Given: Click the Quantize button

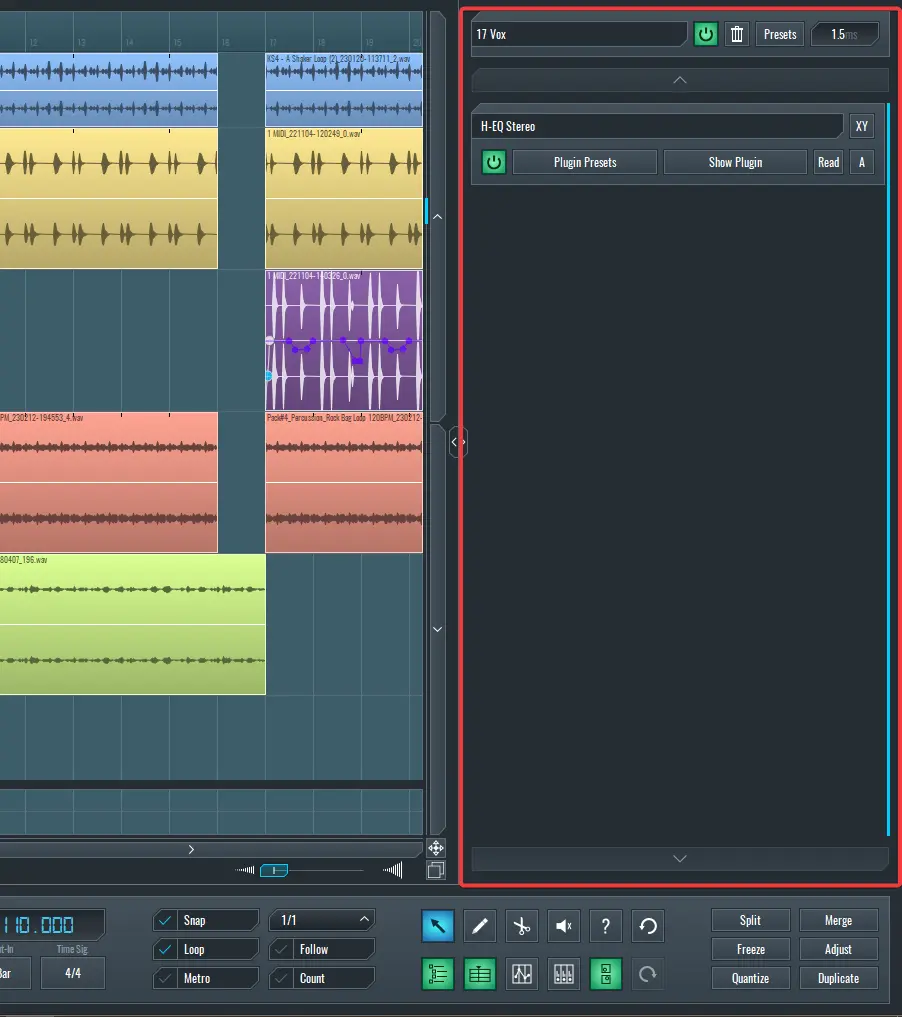Looking at the screenshot, I should coord(750,978).
